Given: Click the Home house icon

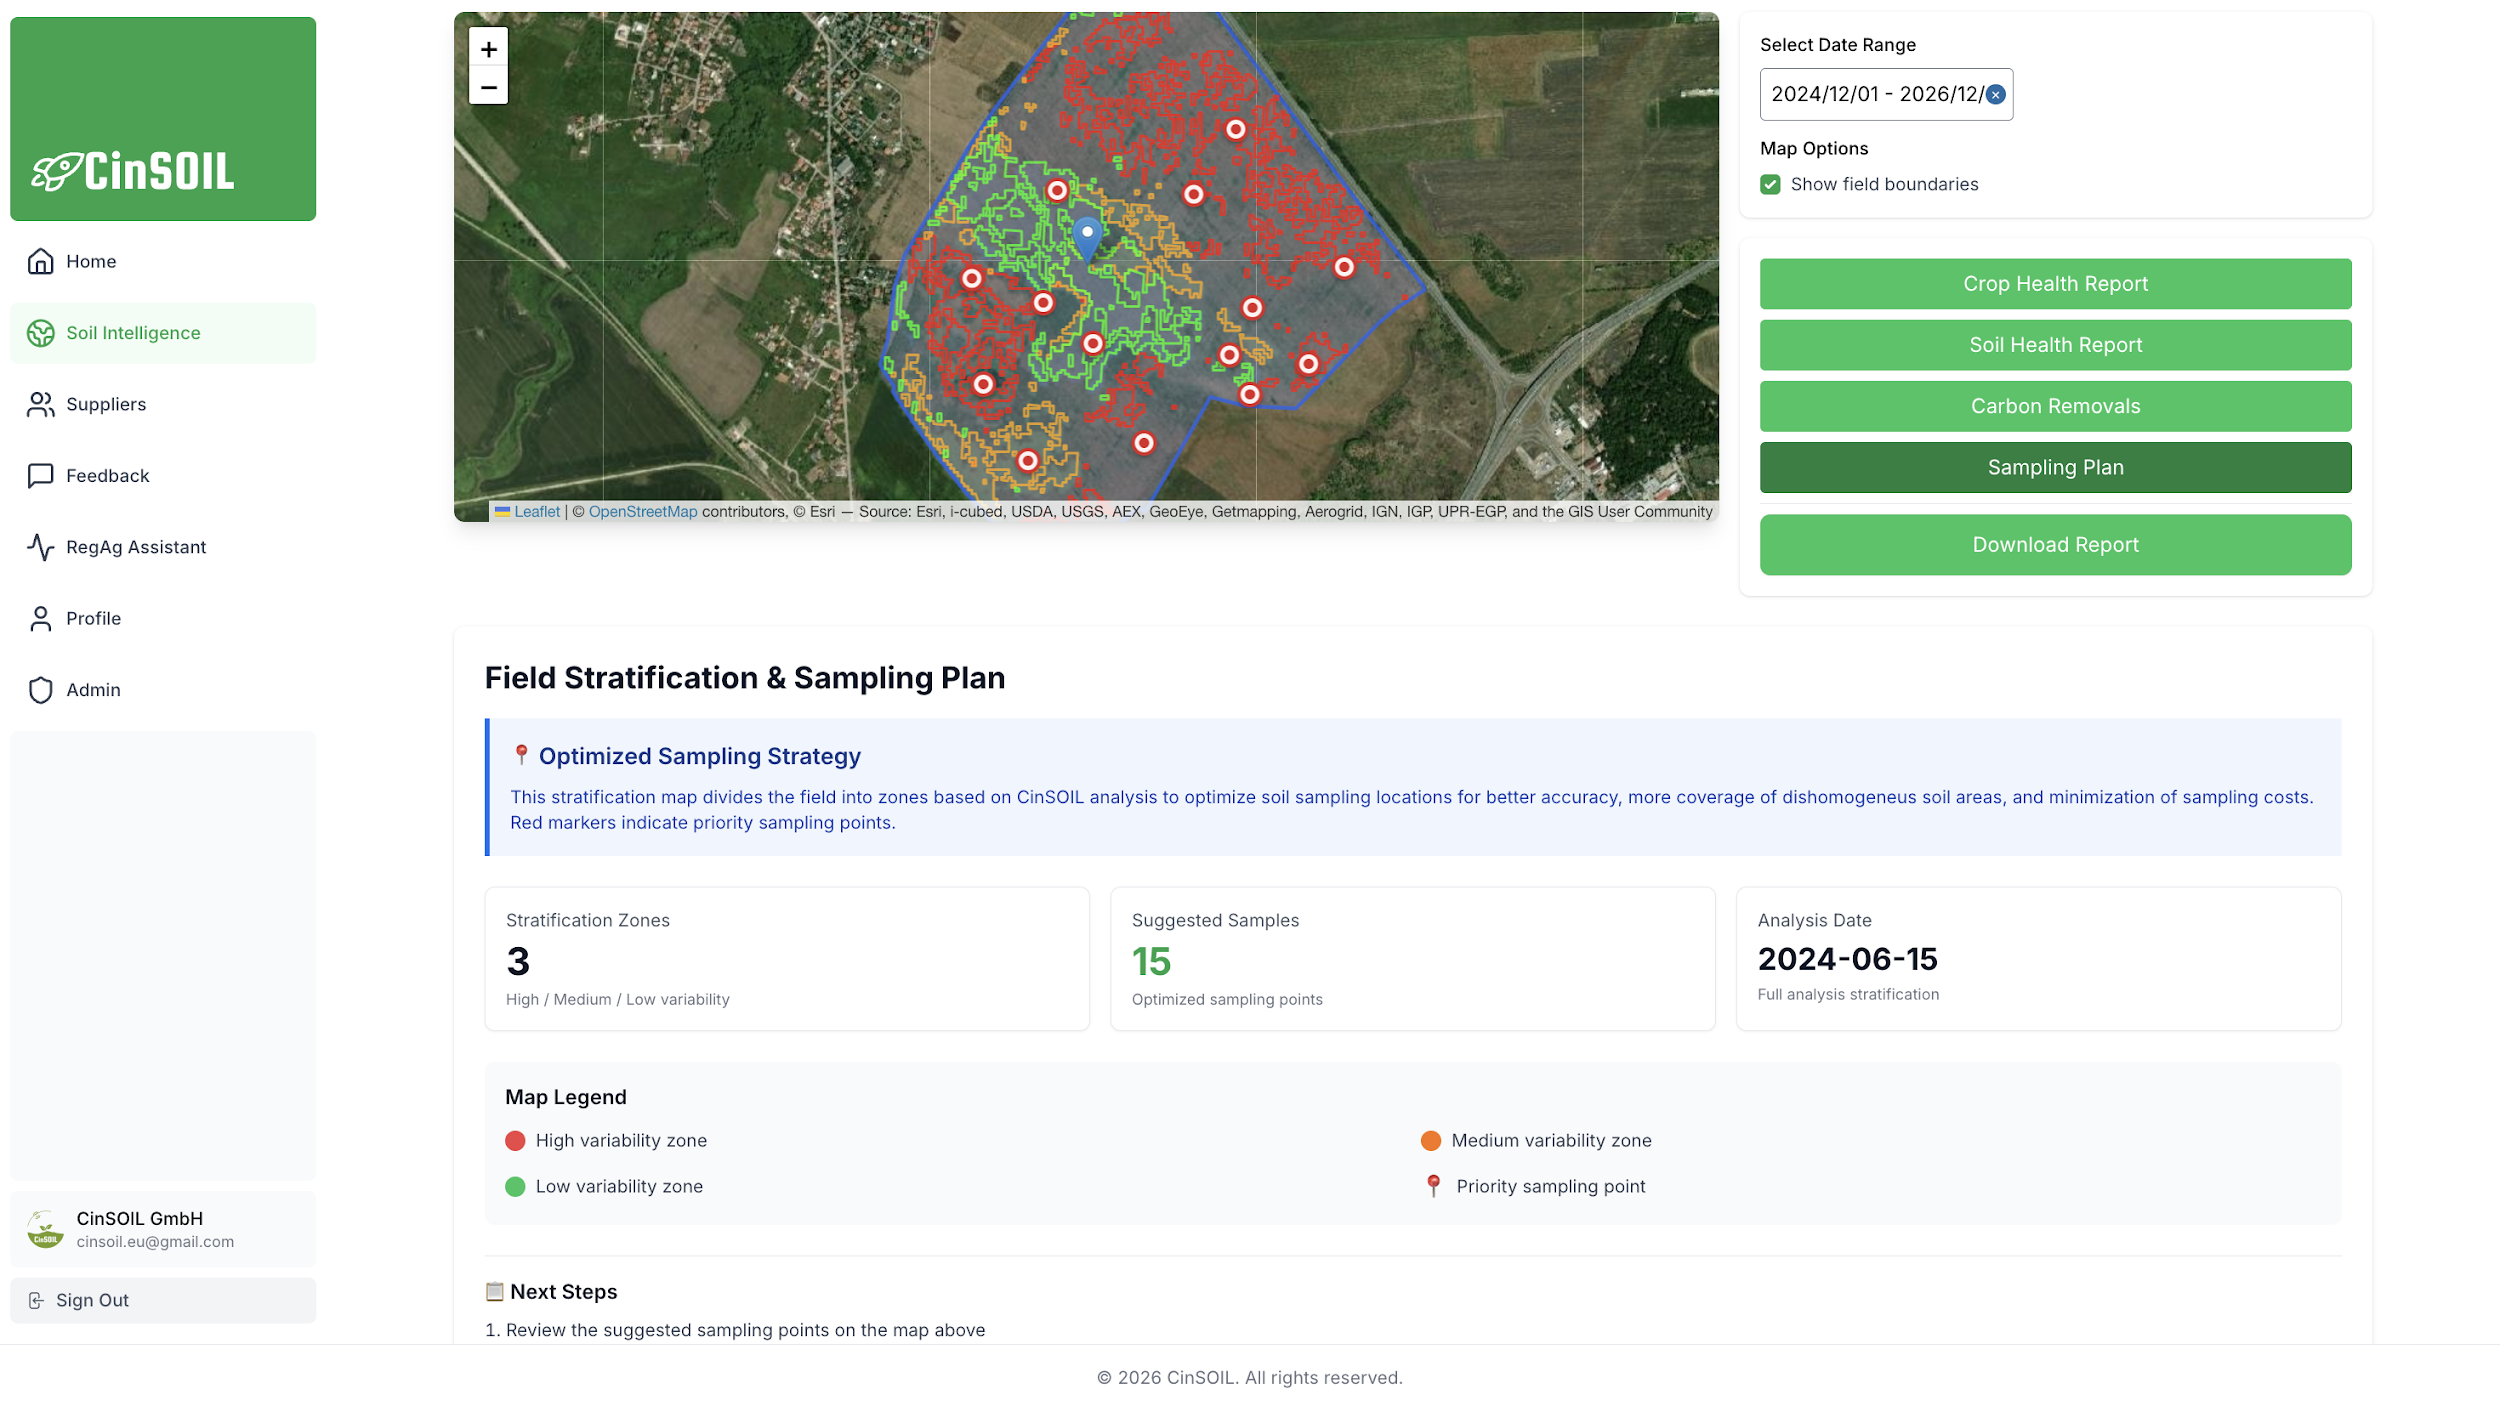Looking at the screenshot, I should tap(40, 261).
